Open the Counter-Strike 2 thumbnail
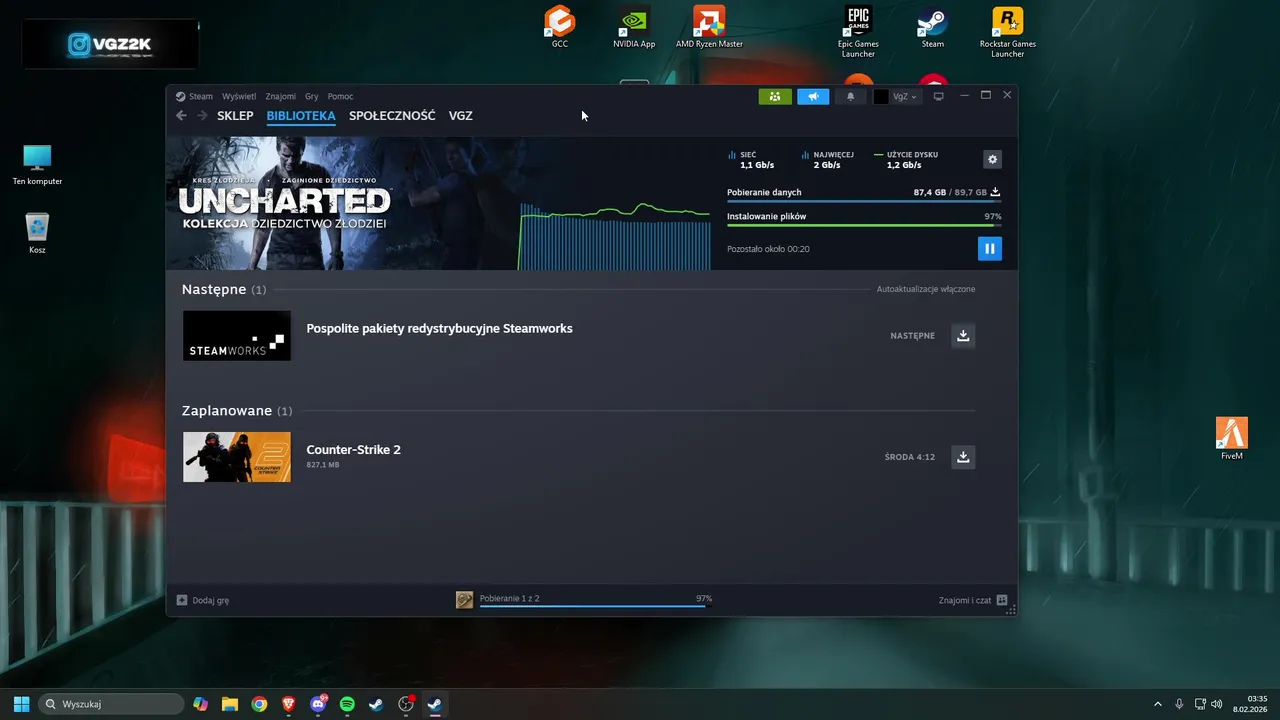1280x720 pixels. click(237, 457)
